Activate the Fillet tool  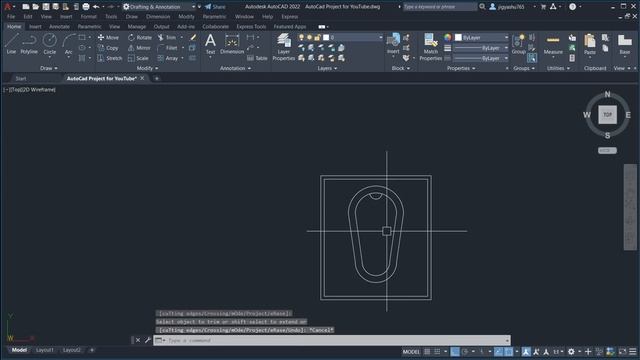coord(167,48)
